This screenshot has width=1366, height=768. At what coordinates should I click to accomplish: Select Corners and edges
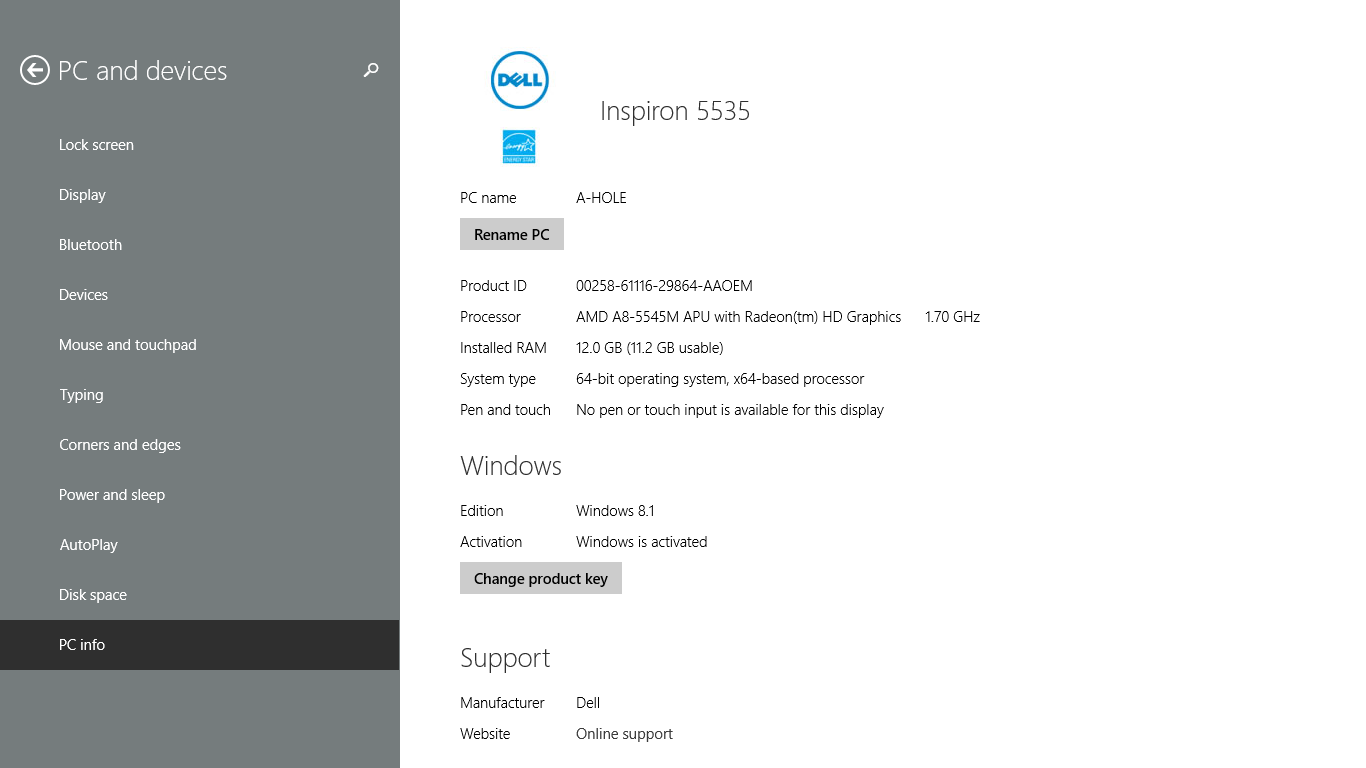point(200,445)
